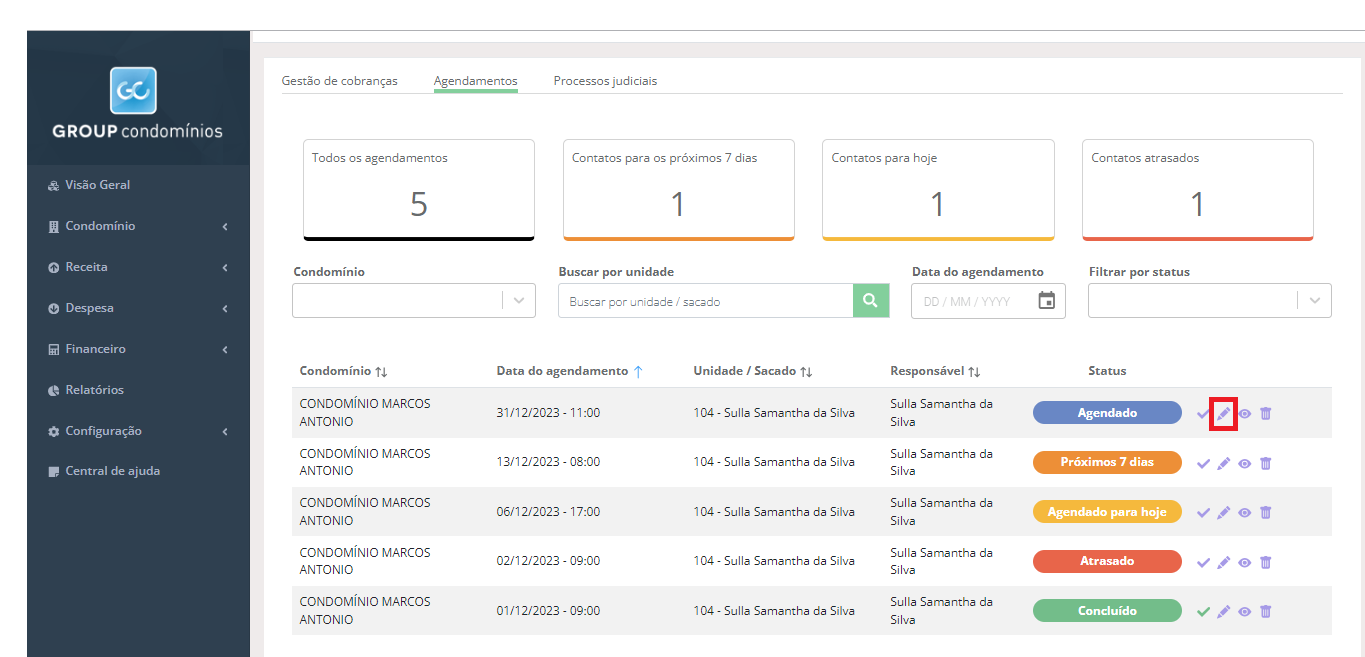View the Atrasado appointment details via eye icon
1365x657 pixels.
(x=1245, y=562)
